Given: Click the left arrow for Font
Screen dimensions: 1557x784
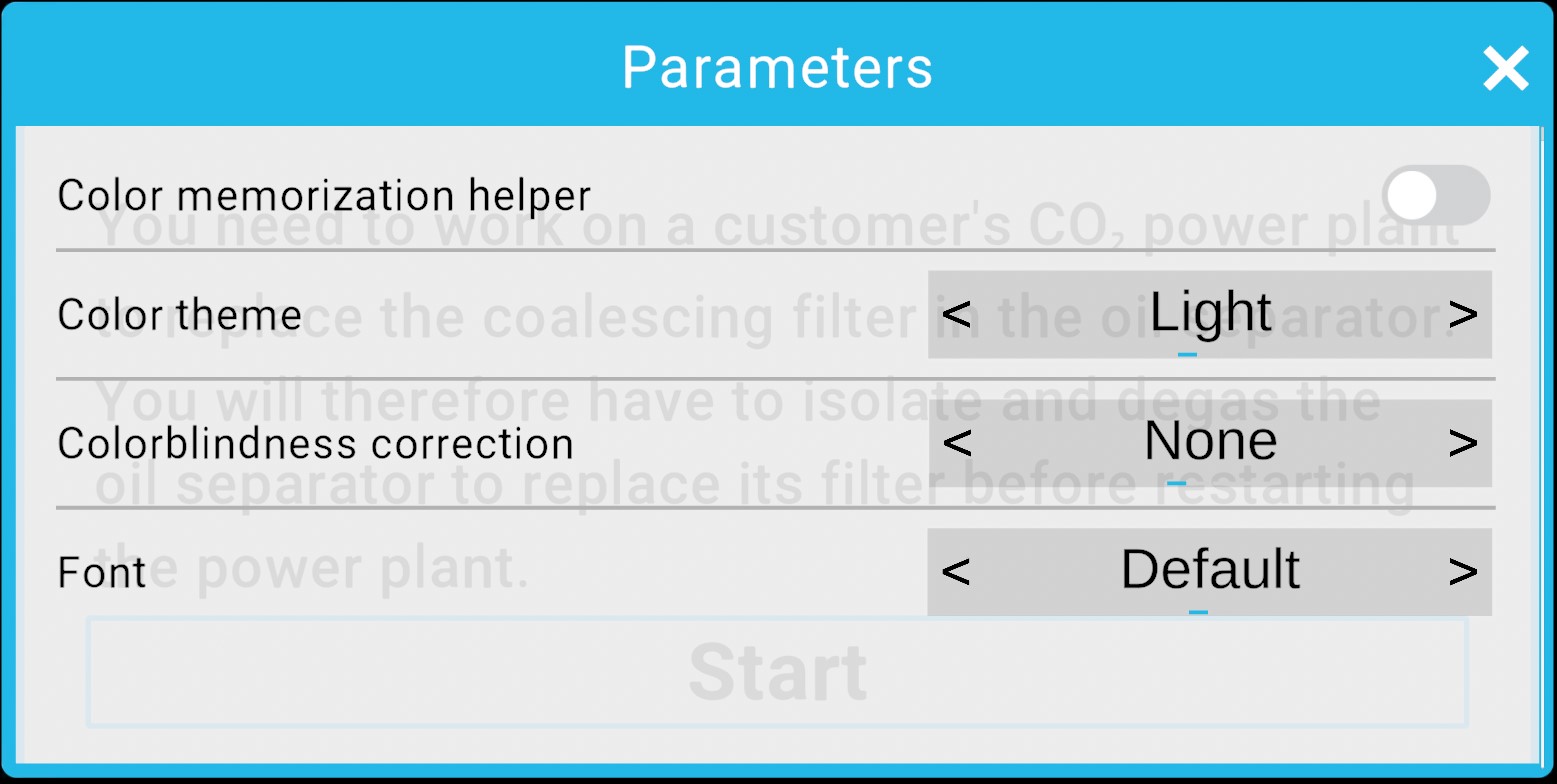Looking at the screenshot, I should (956, 571).
